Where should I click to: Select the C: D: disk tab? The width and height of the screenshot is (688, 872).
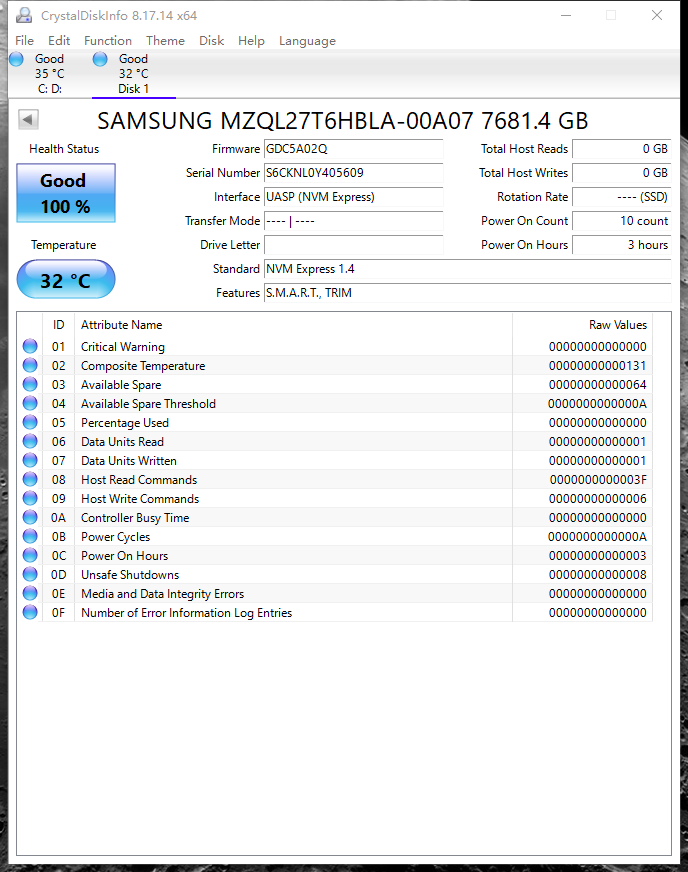(x=50, y=74)
